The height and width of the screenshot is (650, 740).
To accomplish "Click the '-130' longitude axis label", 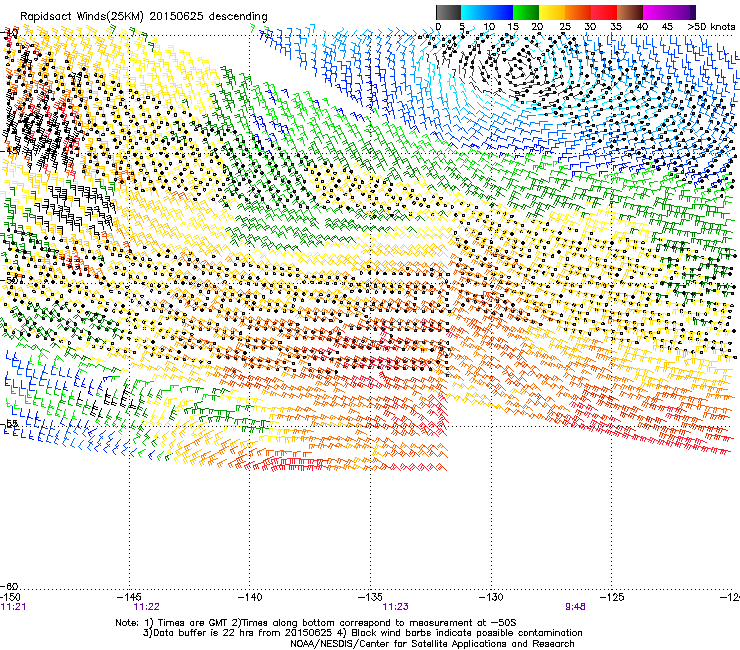I will 491,597.
